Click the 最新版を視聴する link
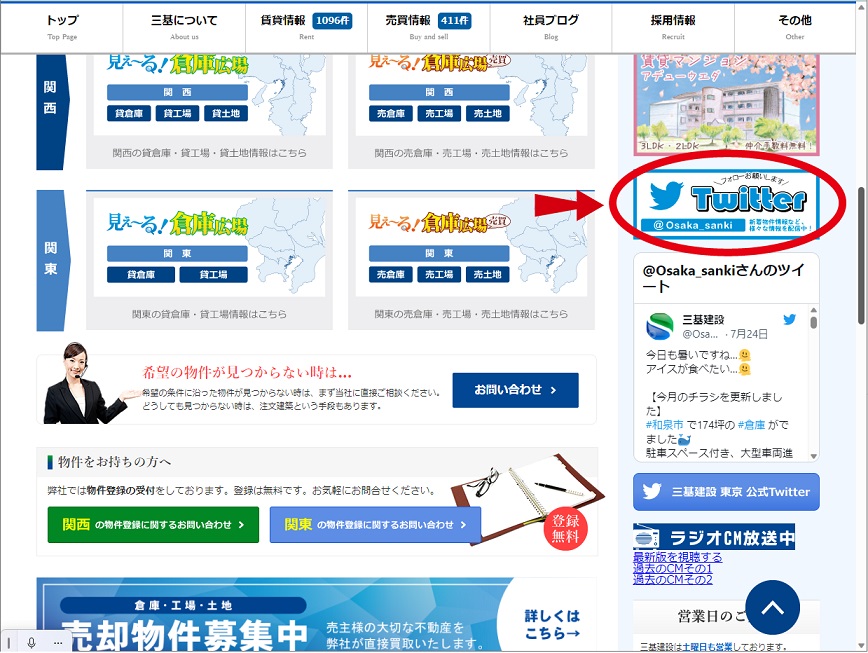 pos(677,557)
